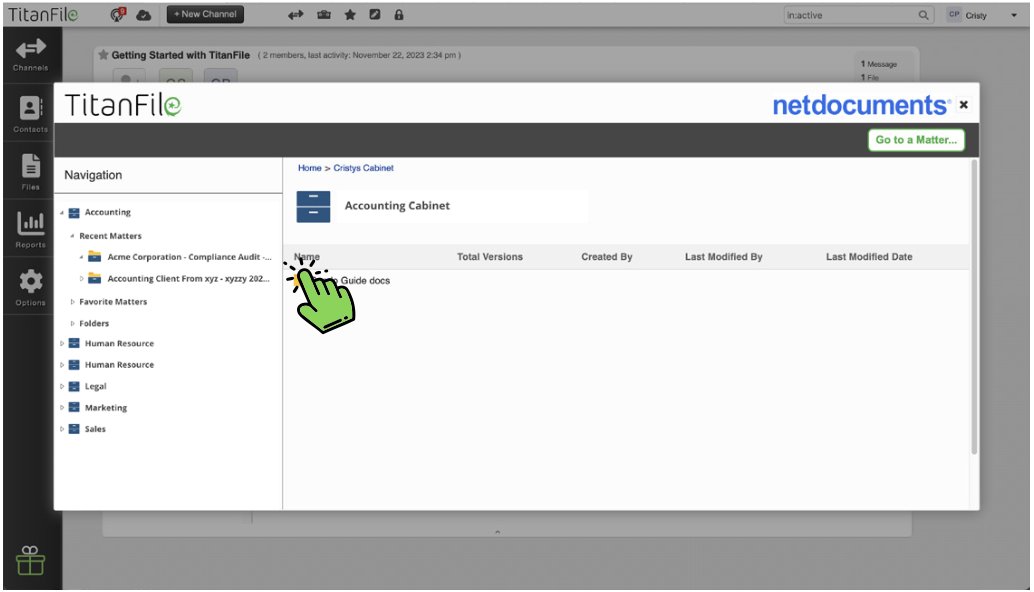
Task: Expand the Favorite Matters node
Action: [72, 302]
